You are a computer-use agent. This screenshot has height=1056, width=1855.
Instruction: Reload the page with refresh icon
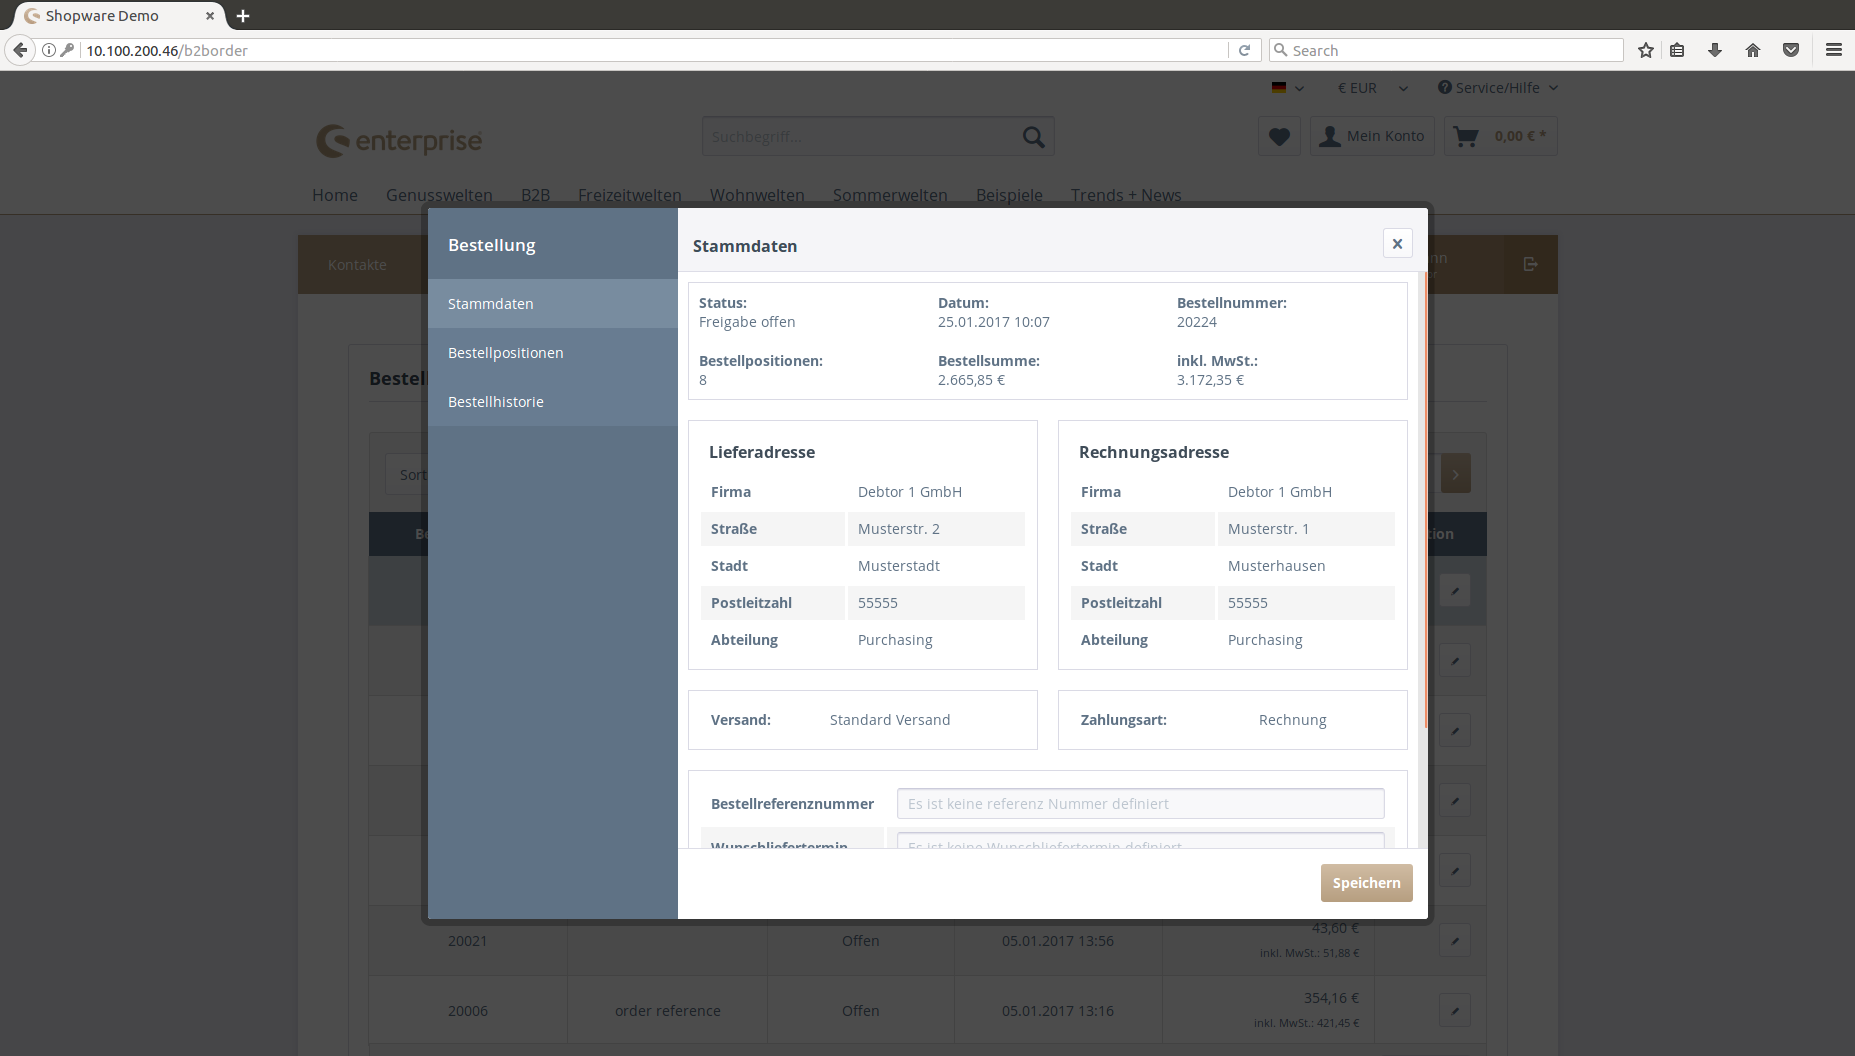click(x=1244, y=50)
